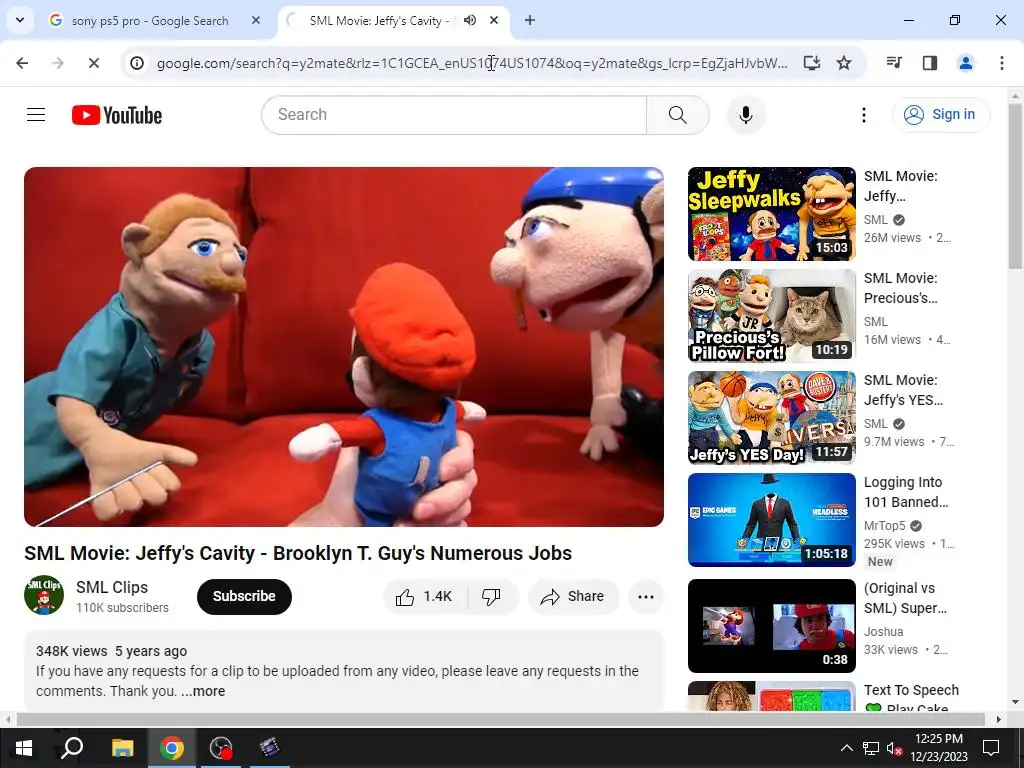Open the tab search dropdown chevron
This screenshot has height=768, width=1024.
click(x=20, y=20)
